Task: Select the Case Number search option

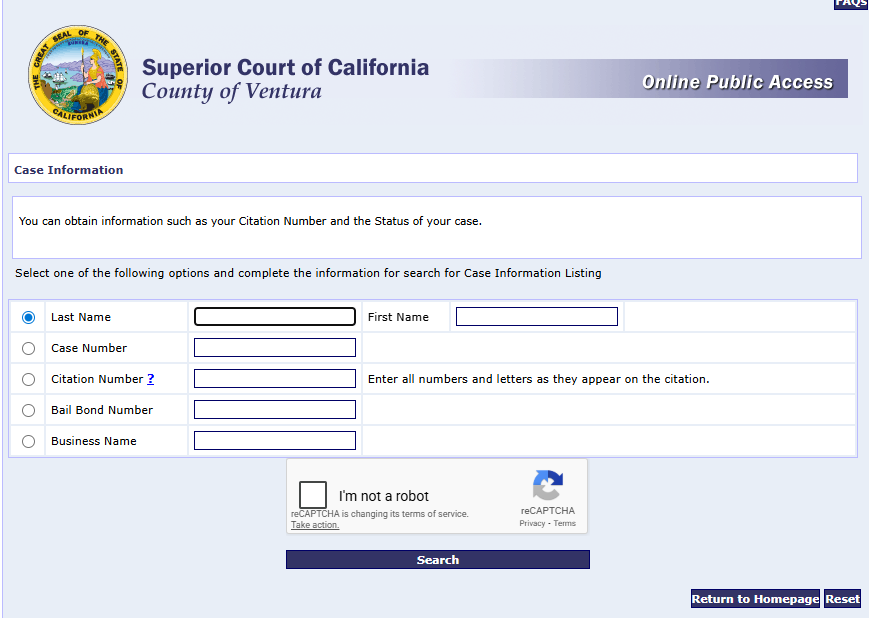Action: 28,348
